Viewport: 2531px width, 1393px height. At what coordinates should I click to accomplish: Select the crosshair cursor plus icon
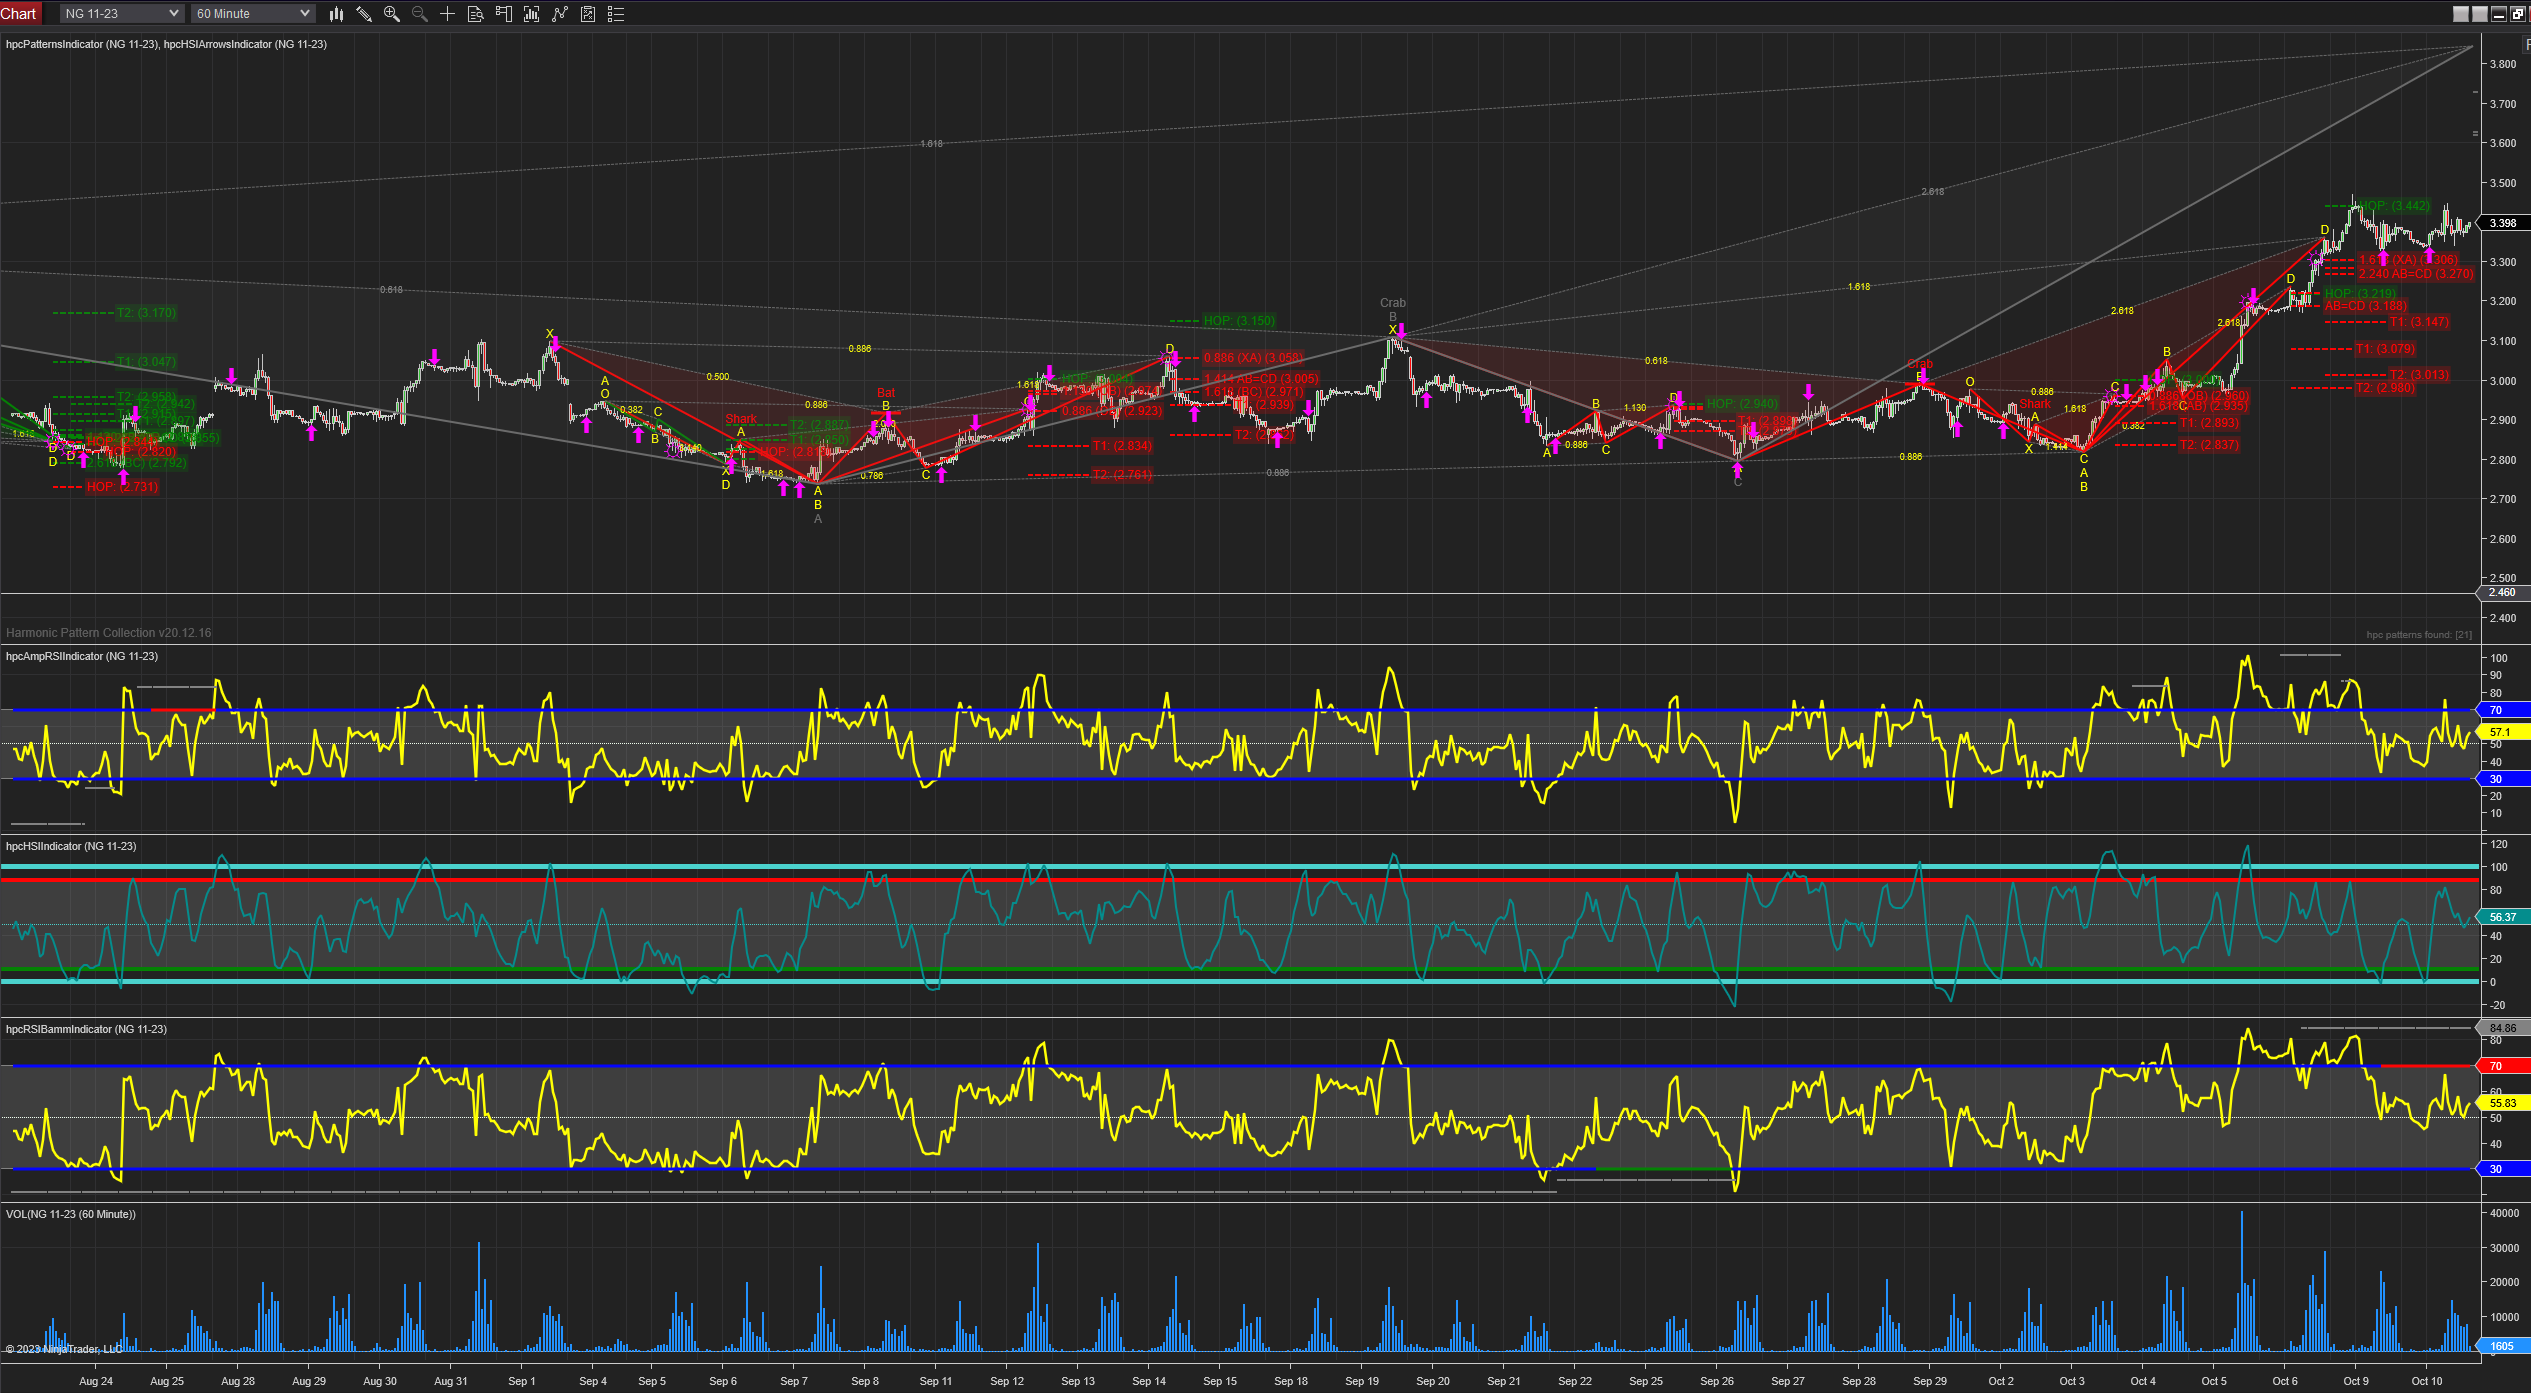pyautogui.click(x=448, y=14)
